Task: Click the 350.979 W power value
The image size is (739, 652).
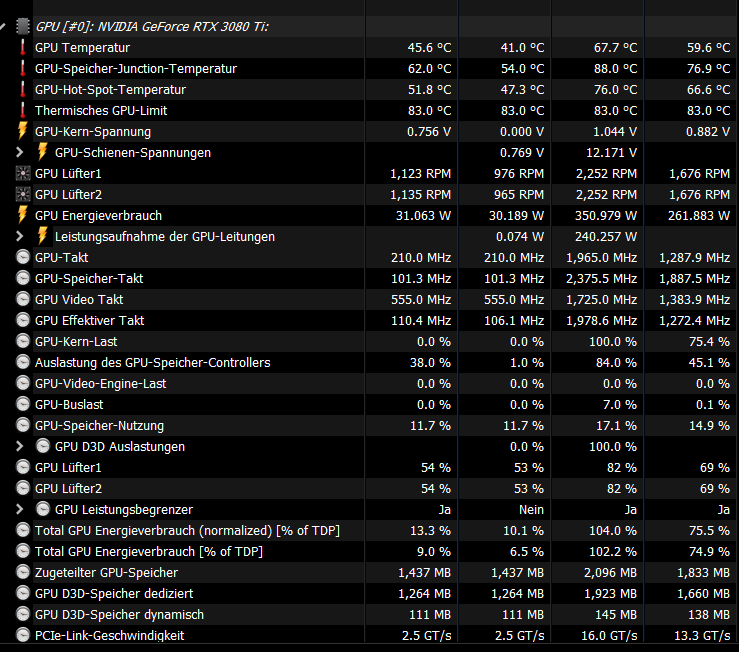Action: pos(606,215)
